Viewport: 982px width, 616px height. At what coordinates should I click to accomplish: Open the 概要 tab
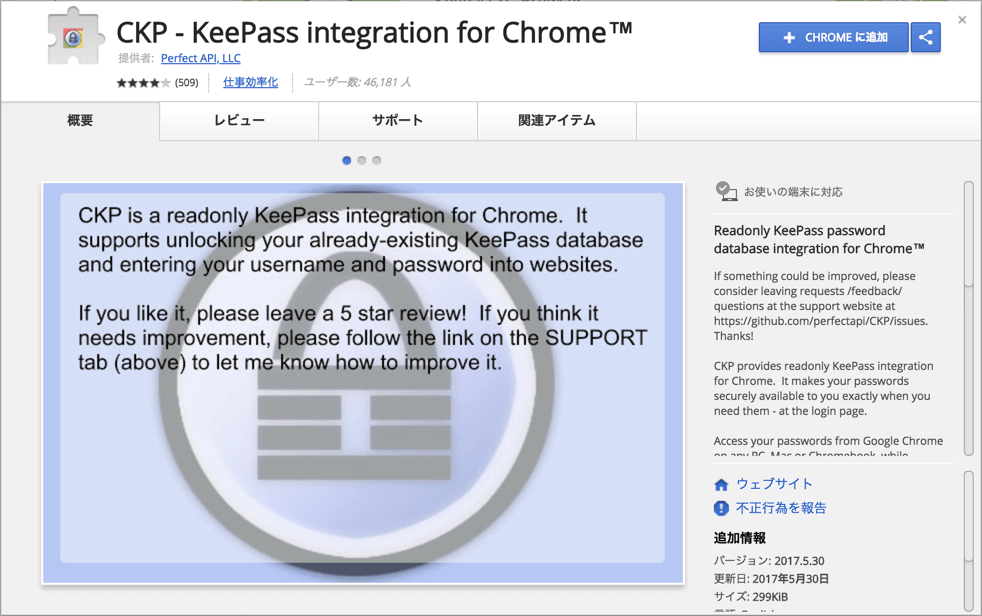80,121
